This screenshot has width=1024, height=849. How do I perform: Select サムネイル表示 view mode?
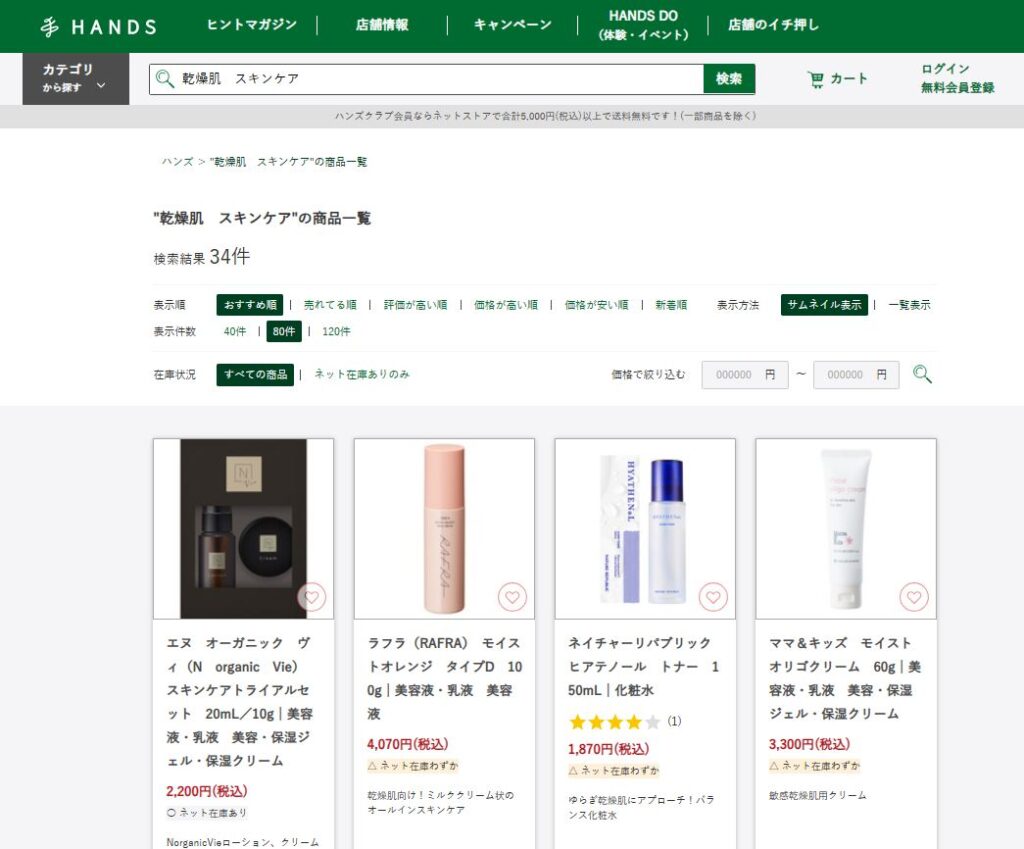click(824, 305)
